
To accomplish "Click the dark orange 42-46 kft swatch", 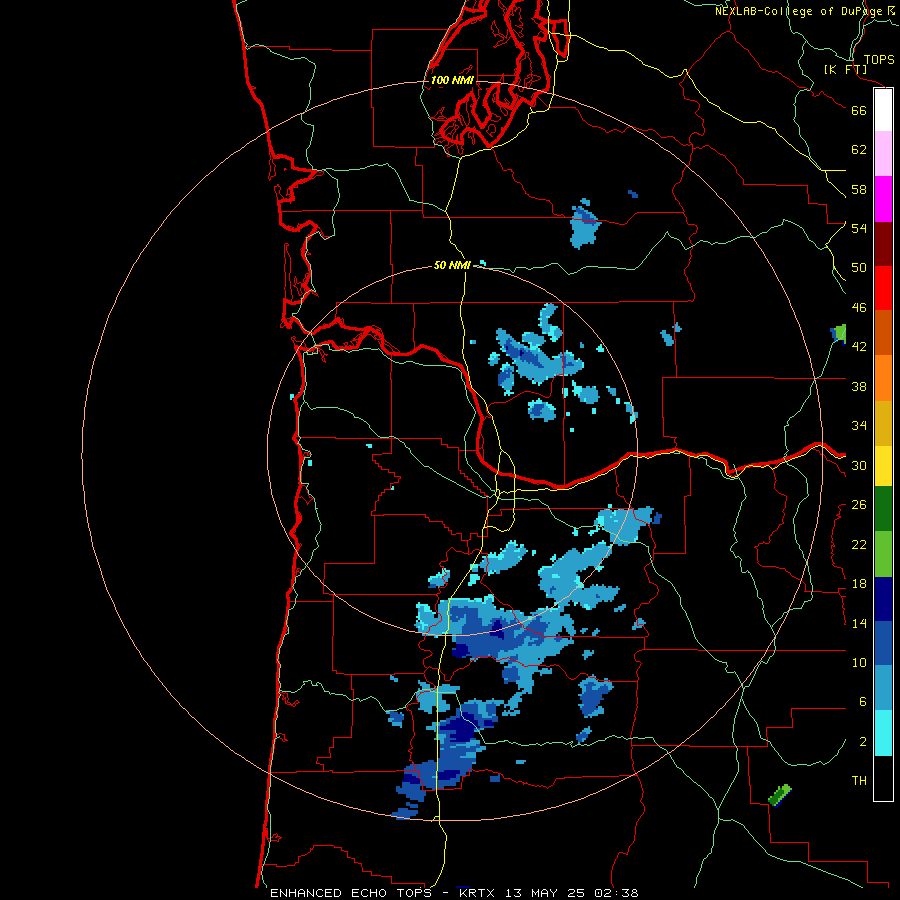I will tap(883, 332).
